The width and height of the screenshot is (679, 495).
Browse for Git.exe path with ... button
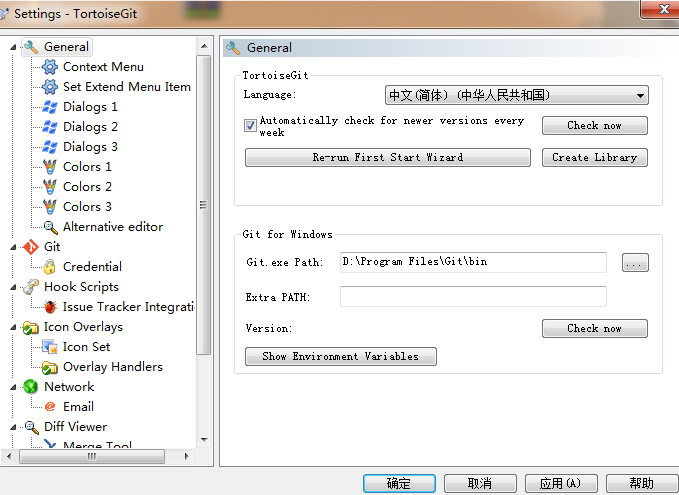coord(635,262)
